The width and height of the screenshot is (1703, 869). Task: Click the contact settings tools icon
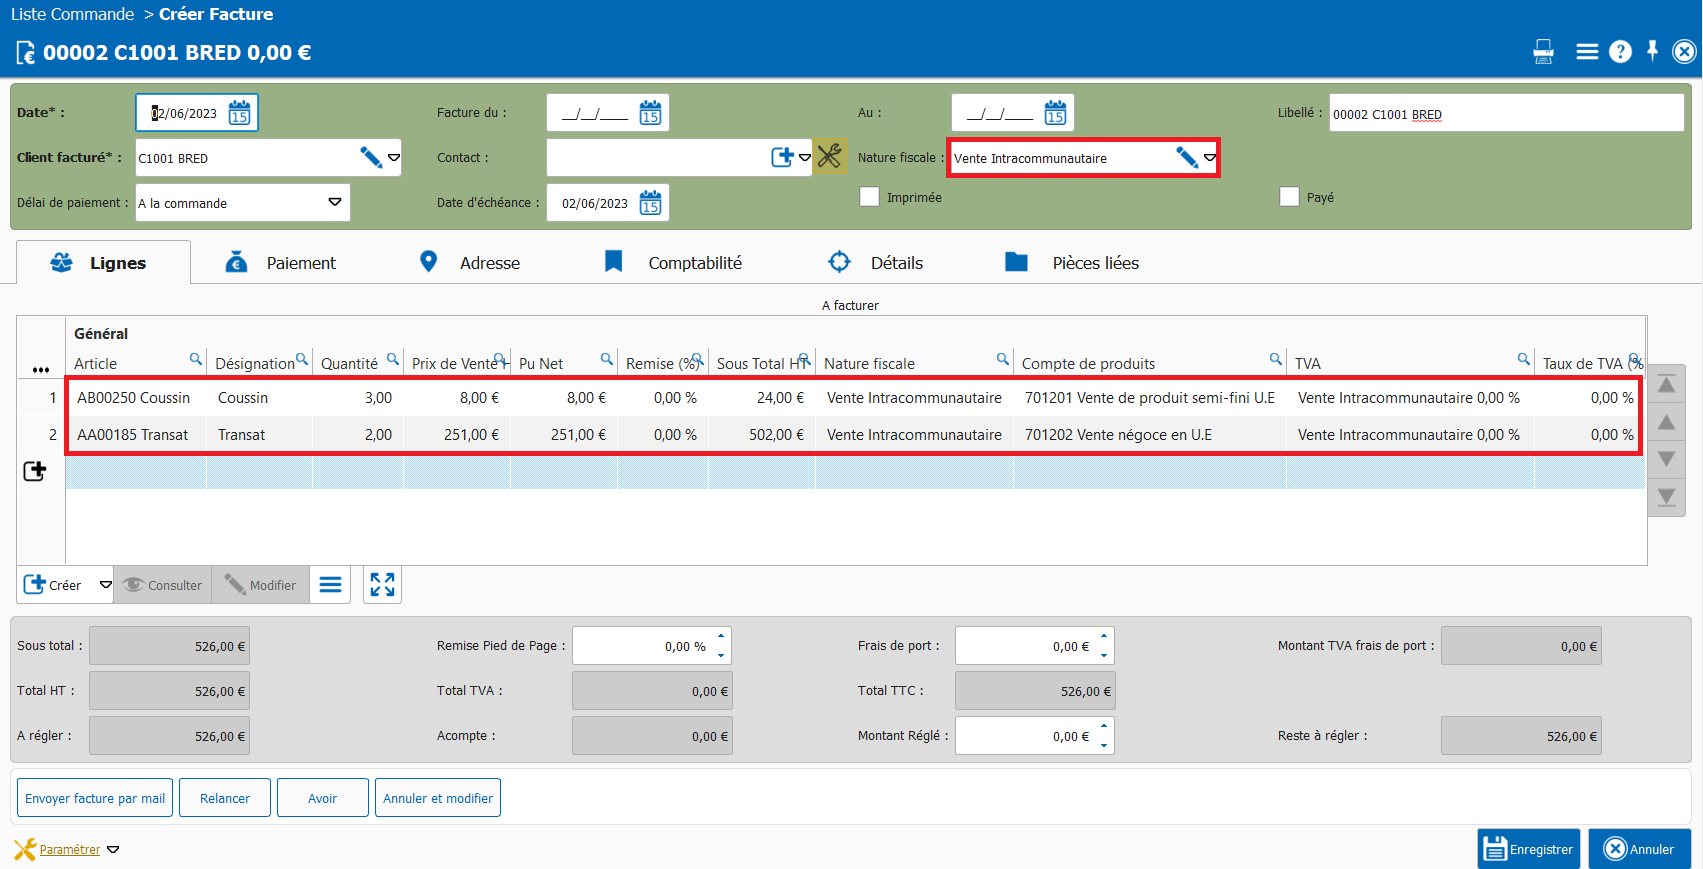click(829, 156)
